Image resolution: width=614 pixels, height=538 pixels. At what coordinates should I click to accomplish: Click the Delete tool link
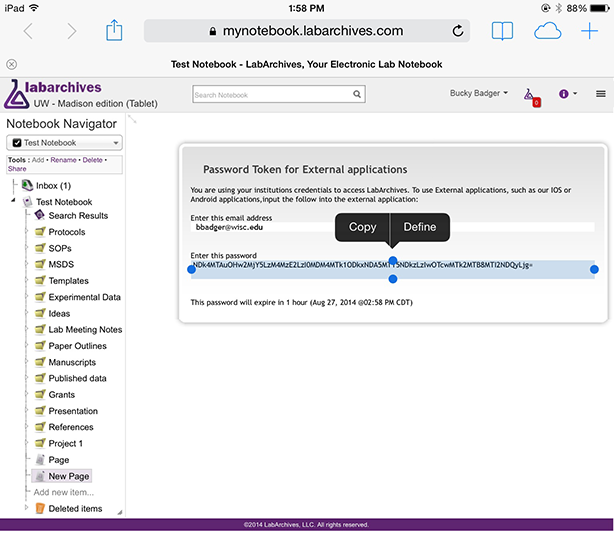92,160
